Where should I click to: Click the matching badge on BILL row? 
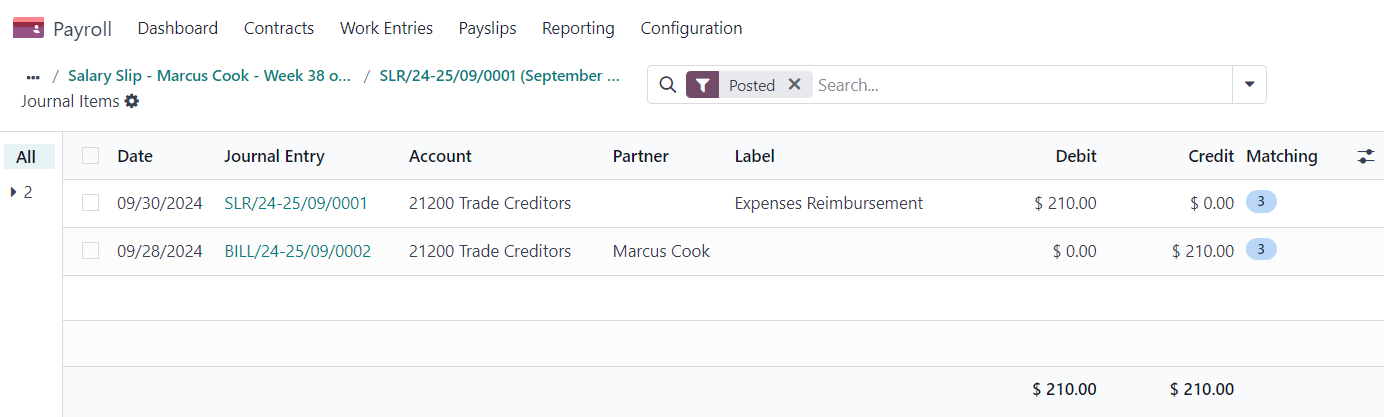point(1261,250)
